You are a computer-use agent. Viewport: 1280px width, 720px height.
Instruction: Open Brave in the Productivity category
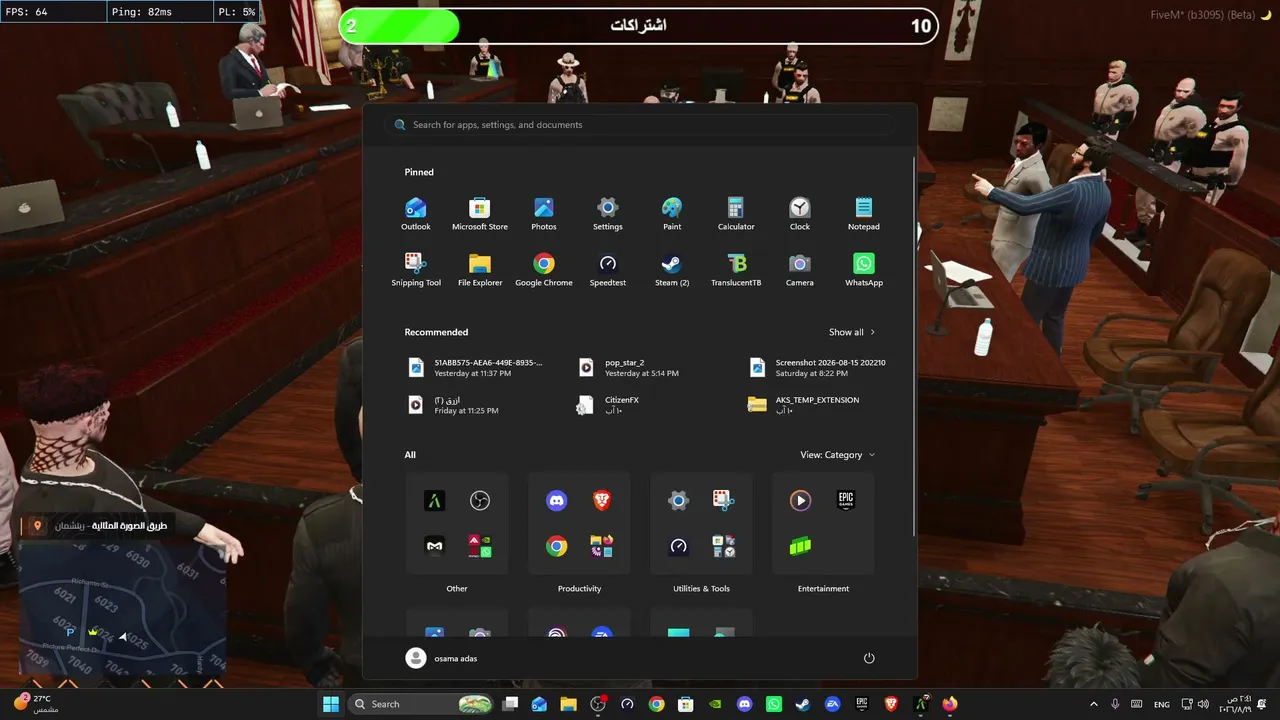(602, 501)
